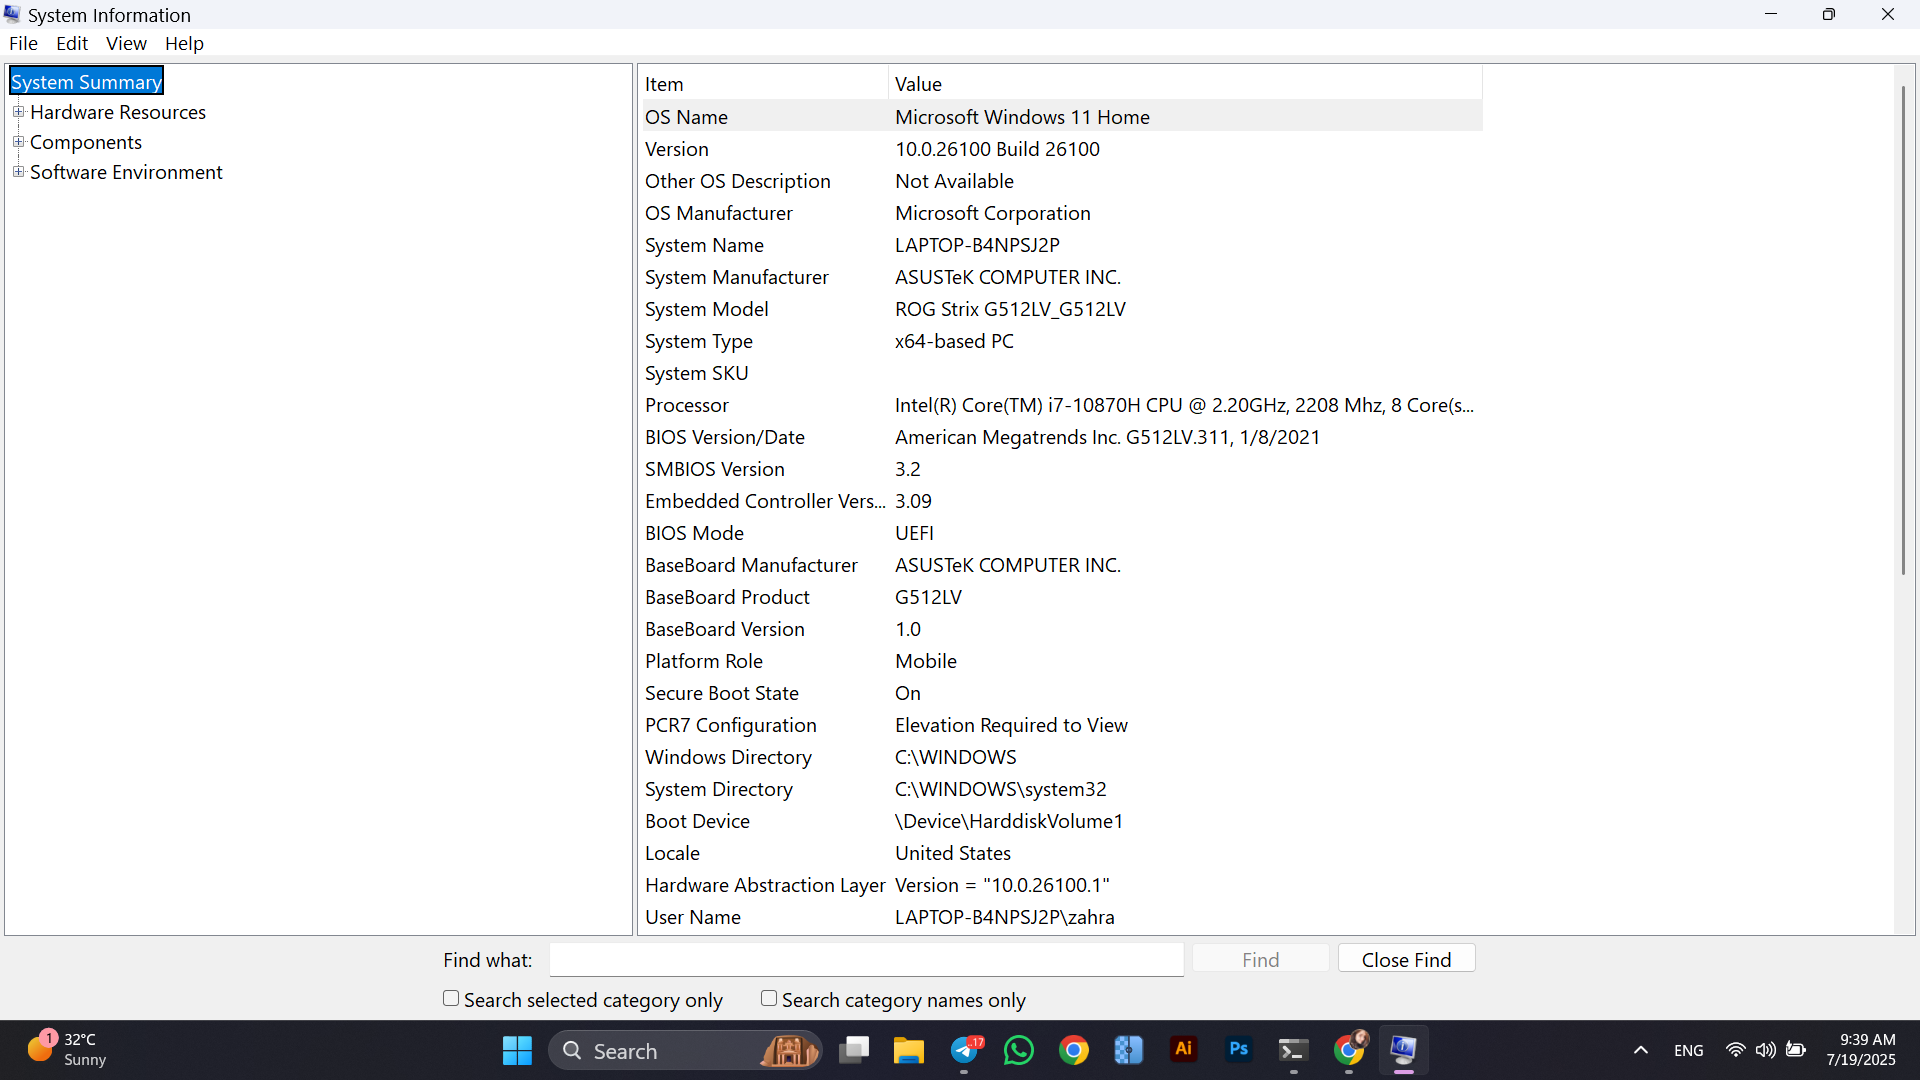Check Search category names only
The height and width of the screenshot is (1080, 1920).
pyautogui.click(x=769, y=999)
